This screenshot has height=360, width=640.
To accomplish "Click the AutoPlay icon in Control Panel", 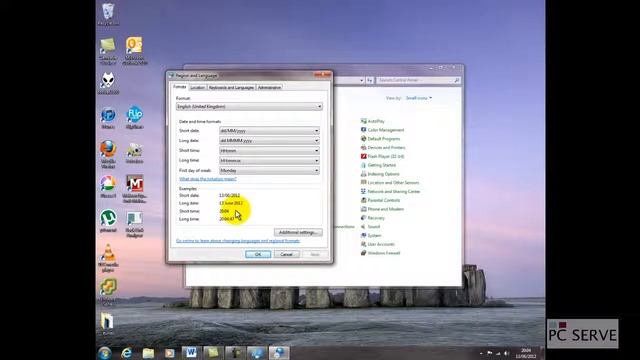I will (363, 121).
